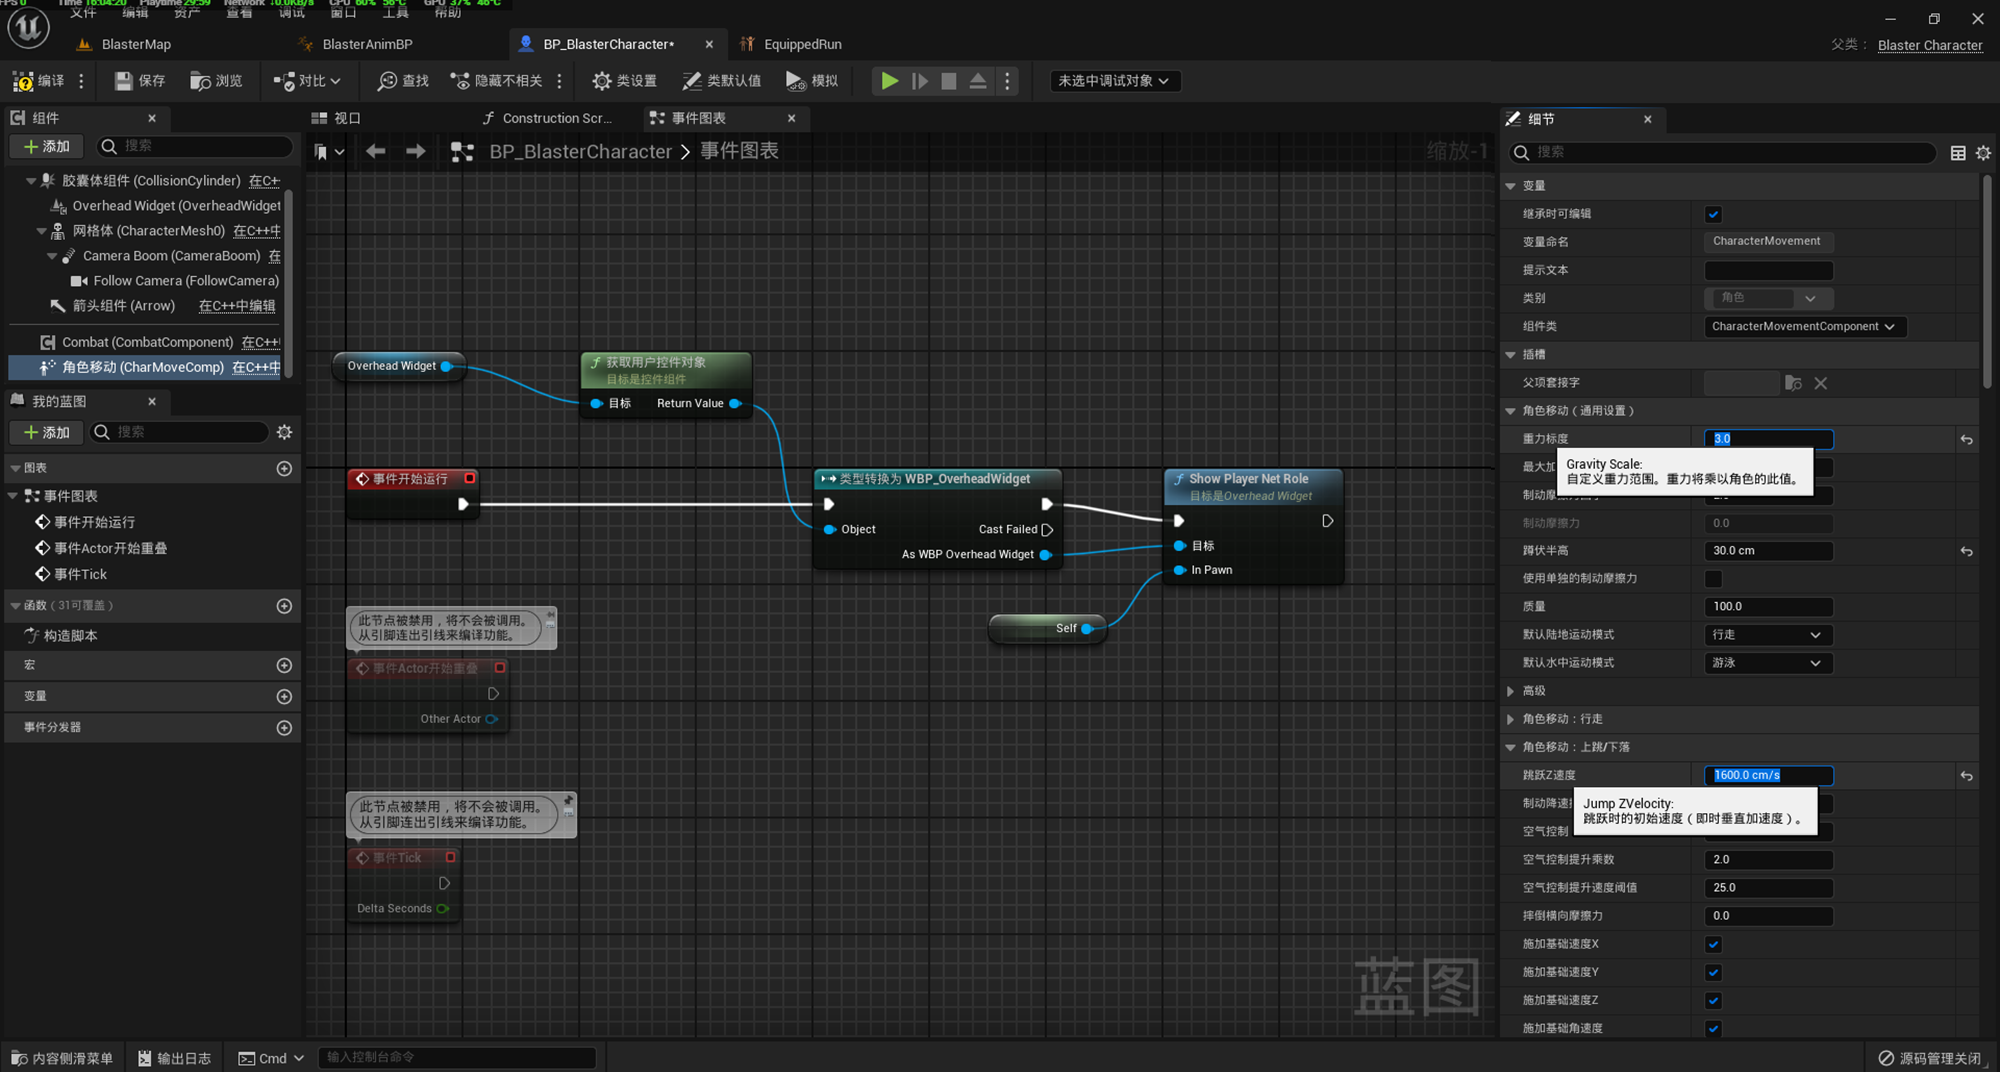
Task: Select Combat (CombatComponent) in components tree
Action: pyautogui.click(x=147, y=342)
